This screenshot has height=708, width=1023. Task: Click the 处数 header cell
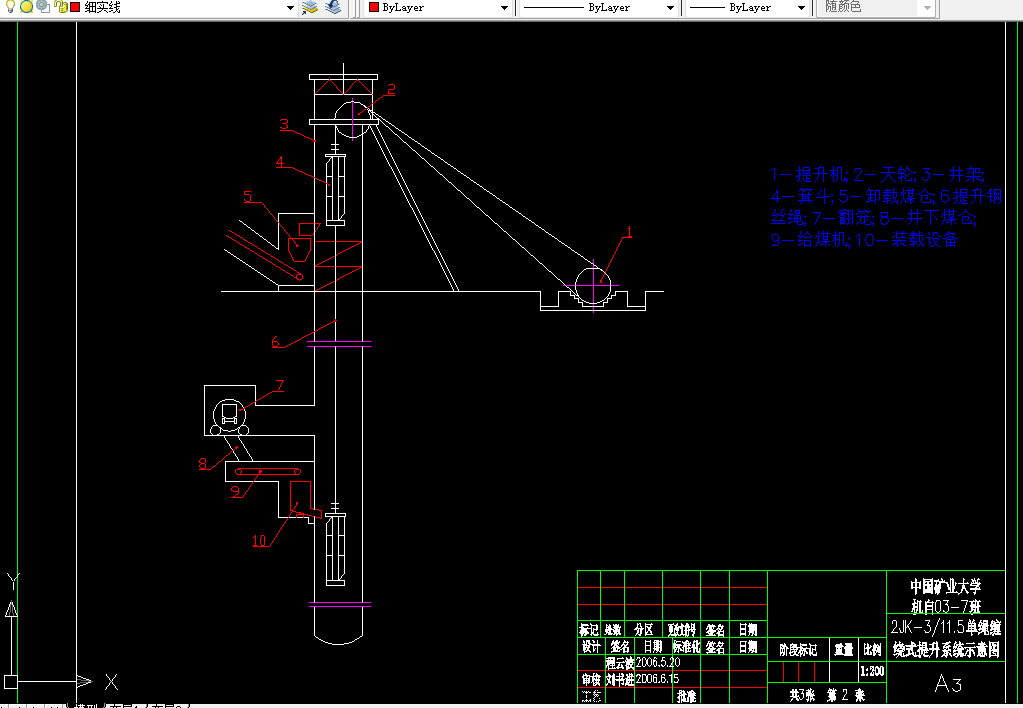tap(613, 630)
